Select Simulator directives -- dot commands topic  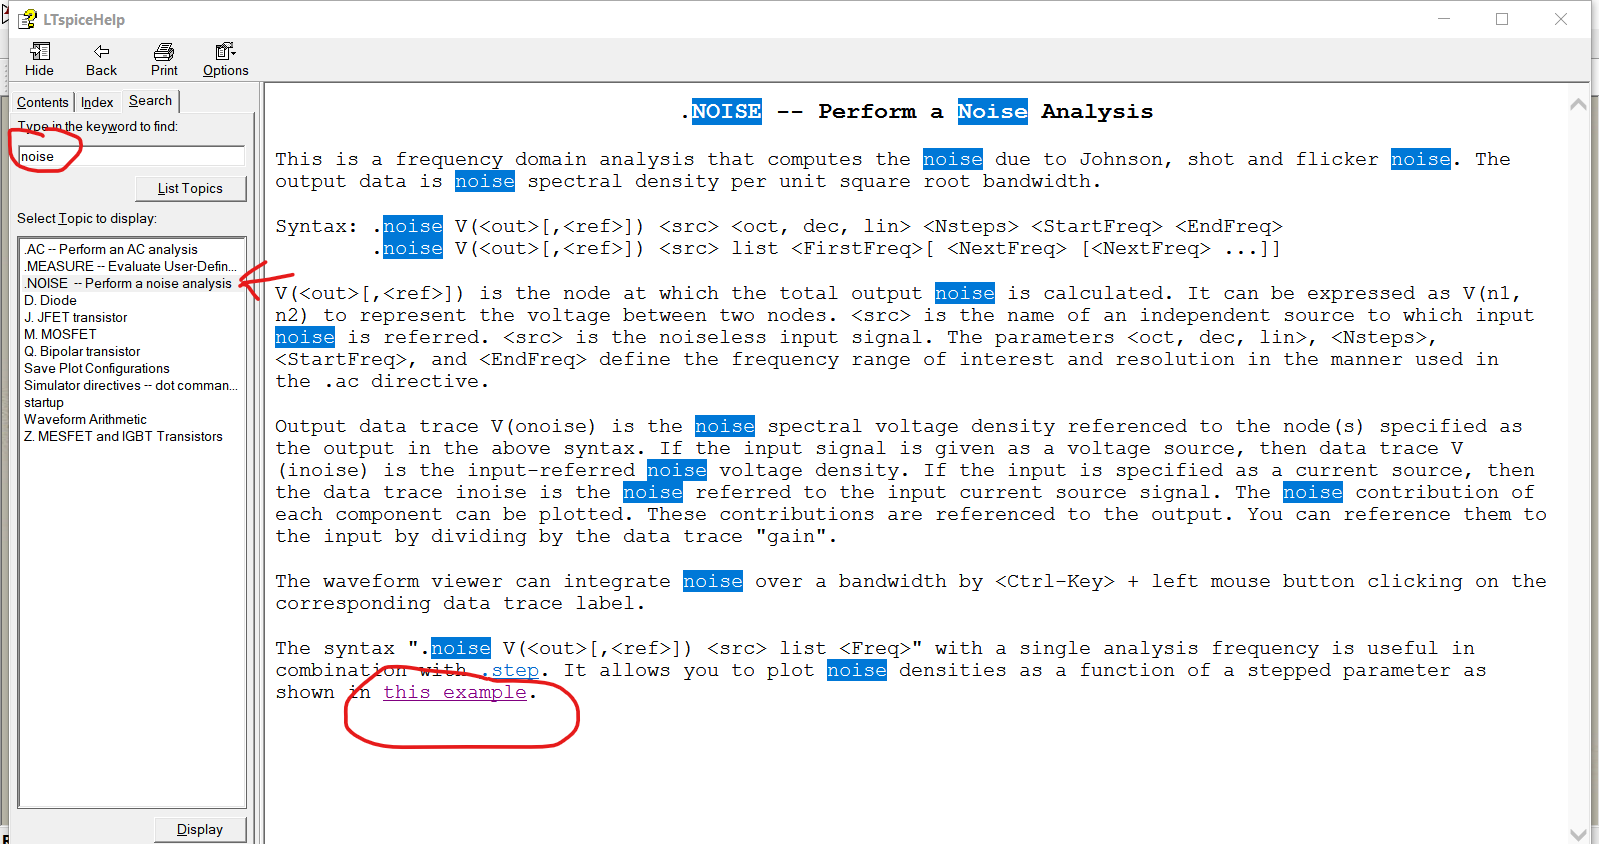click(131, 385)
